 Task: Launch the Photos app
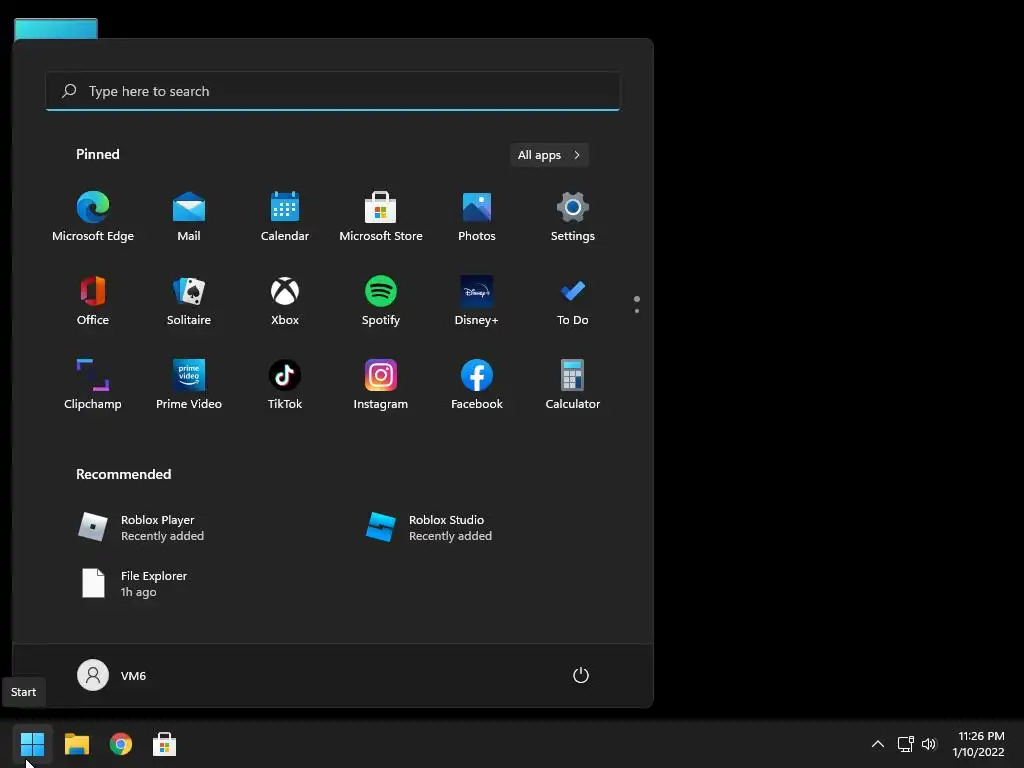point(477,217)
